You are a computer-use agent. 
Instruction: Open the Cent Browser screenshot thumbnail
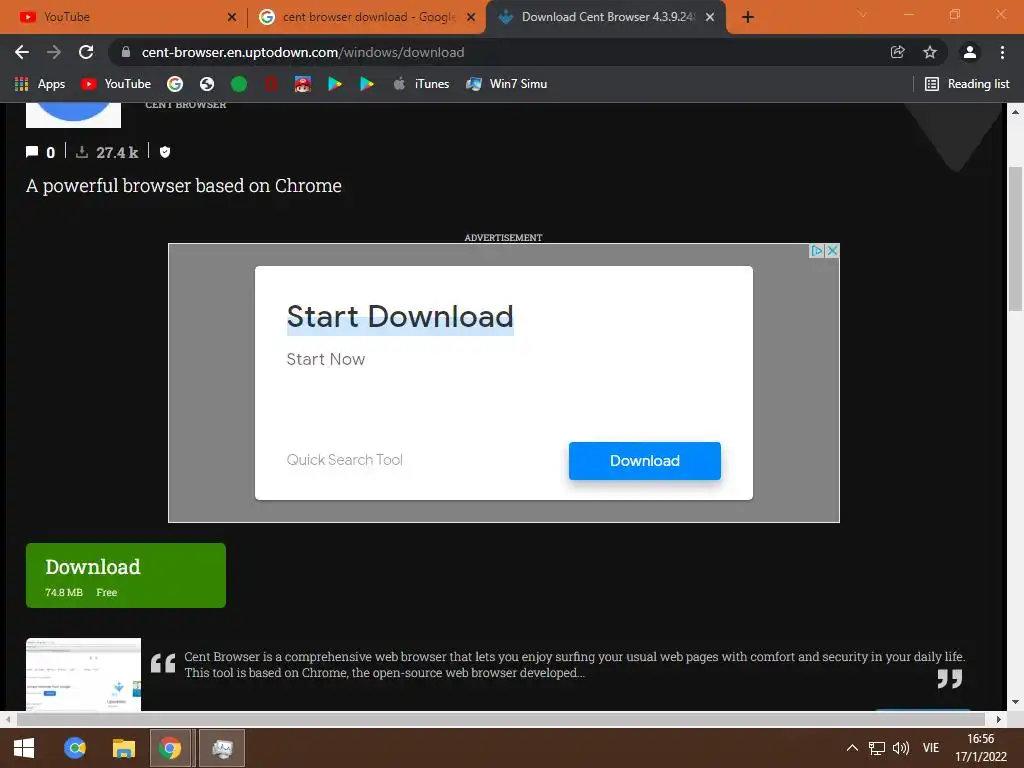[x=84, y=674]
